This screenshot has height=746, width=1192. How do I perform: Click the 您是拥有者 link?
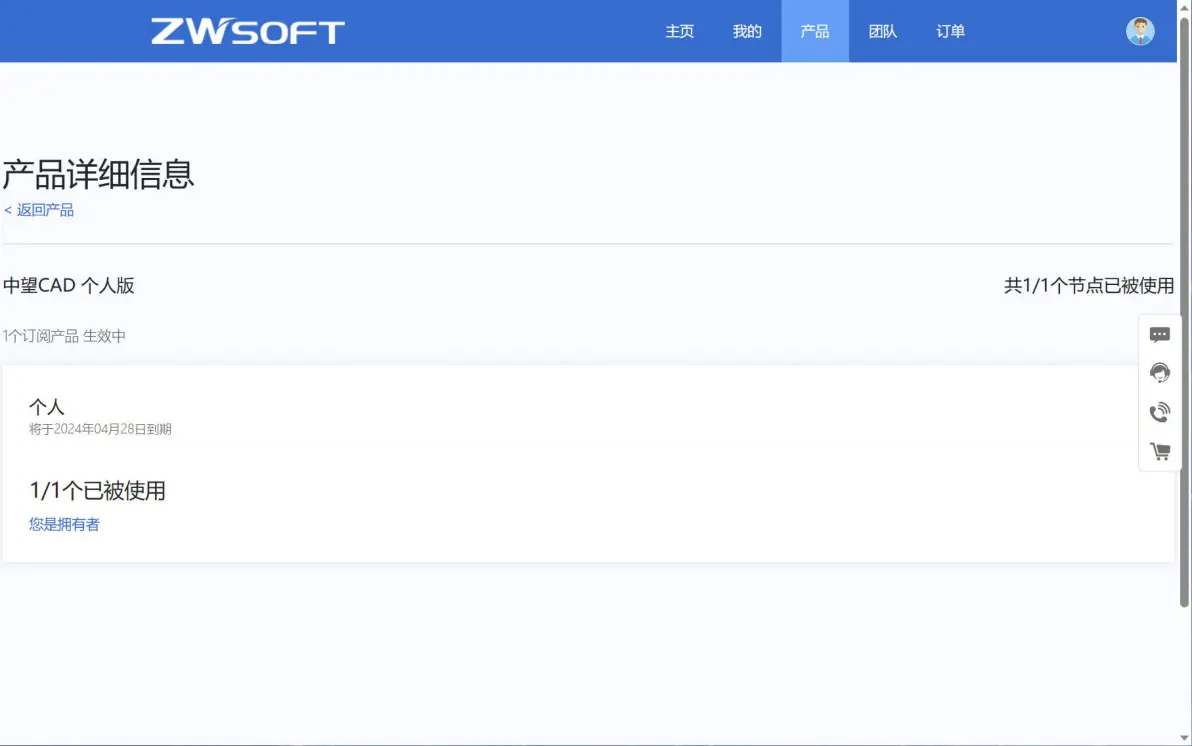click(64, 524)
